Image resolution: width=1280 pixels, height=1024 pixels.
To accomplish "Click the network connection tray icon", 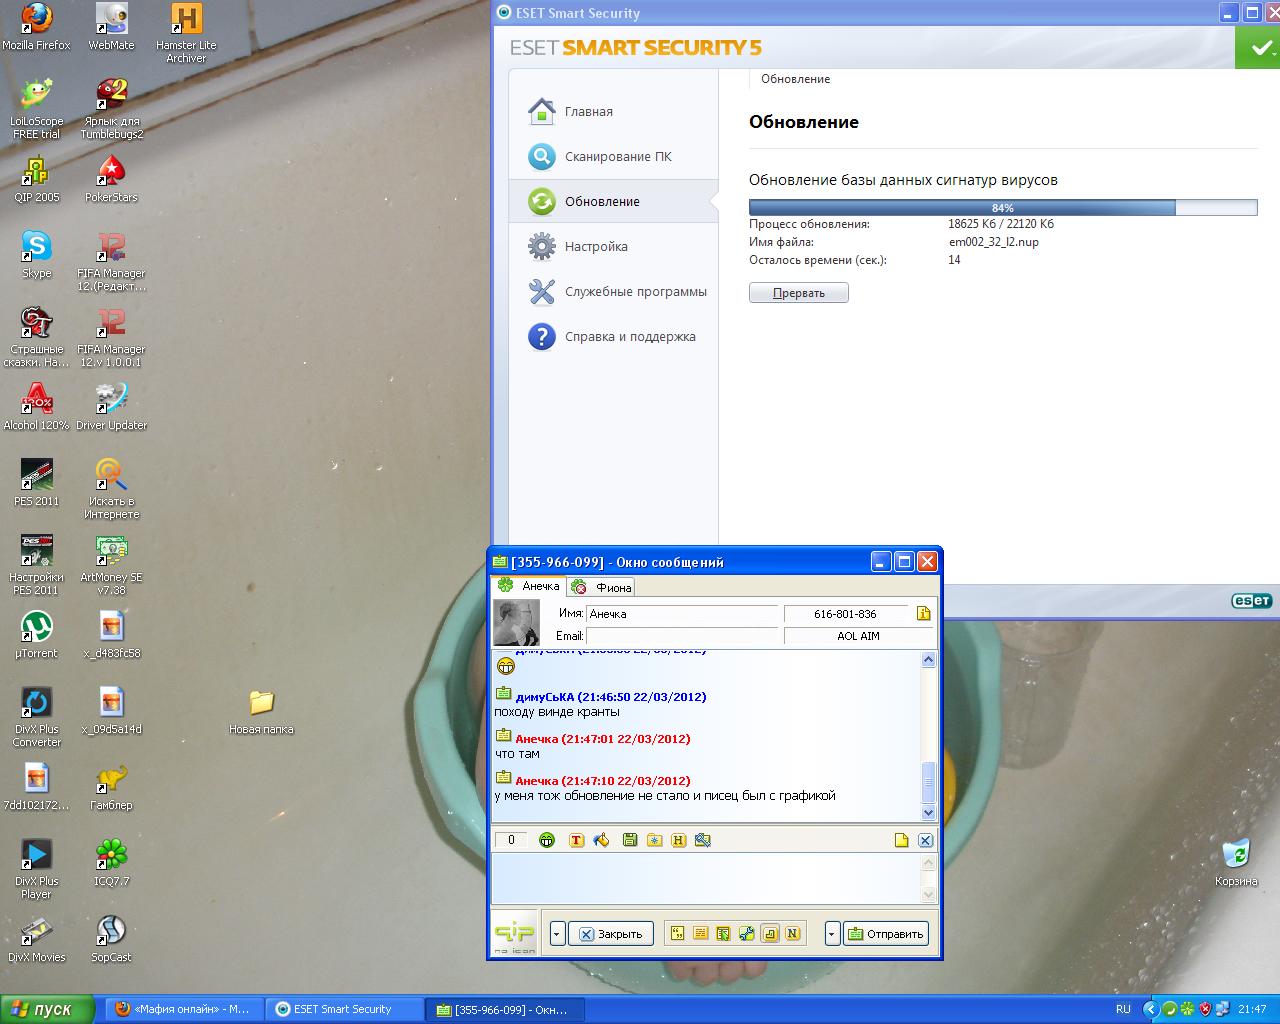I will (x=1222, y=1009).
